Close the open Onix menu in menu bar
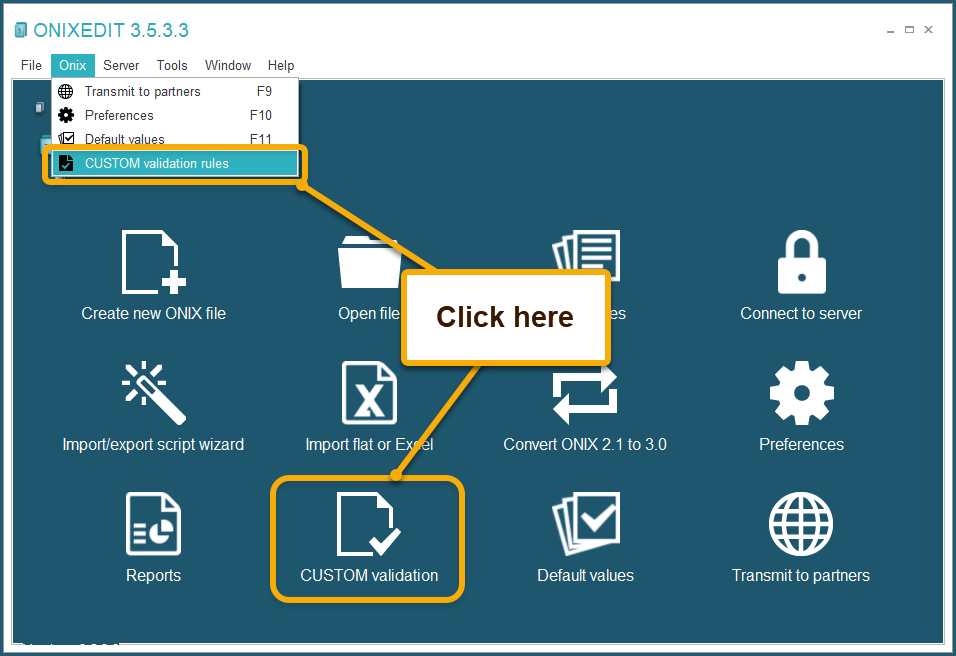The width and height of the screenshot is (956, 656). (x=73, y=65)
